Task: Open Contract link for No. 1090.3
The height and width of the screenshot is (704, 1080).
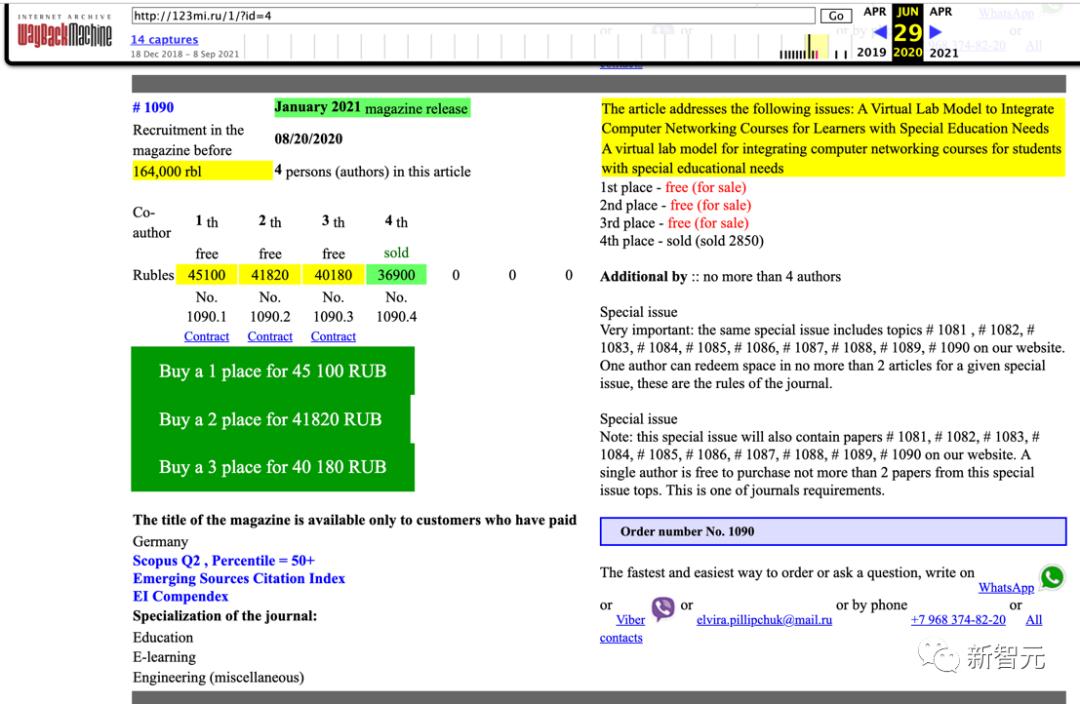Action: [333, 337]
